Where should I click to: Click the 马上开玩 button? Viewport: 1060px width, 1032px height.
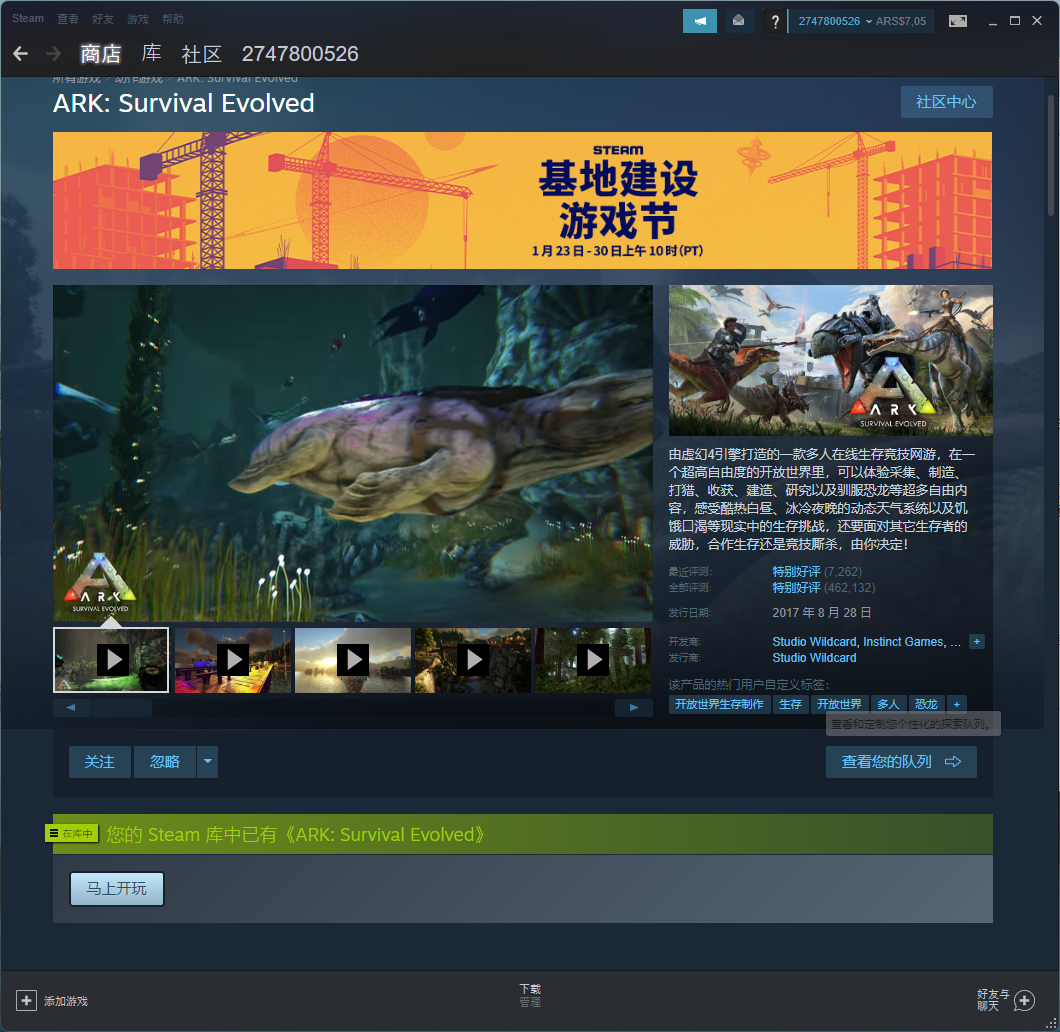[x=117, y=888]
